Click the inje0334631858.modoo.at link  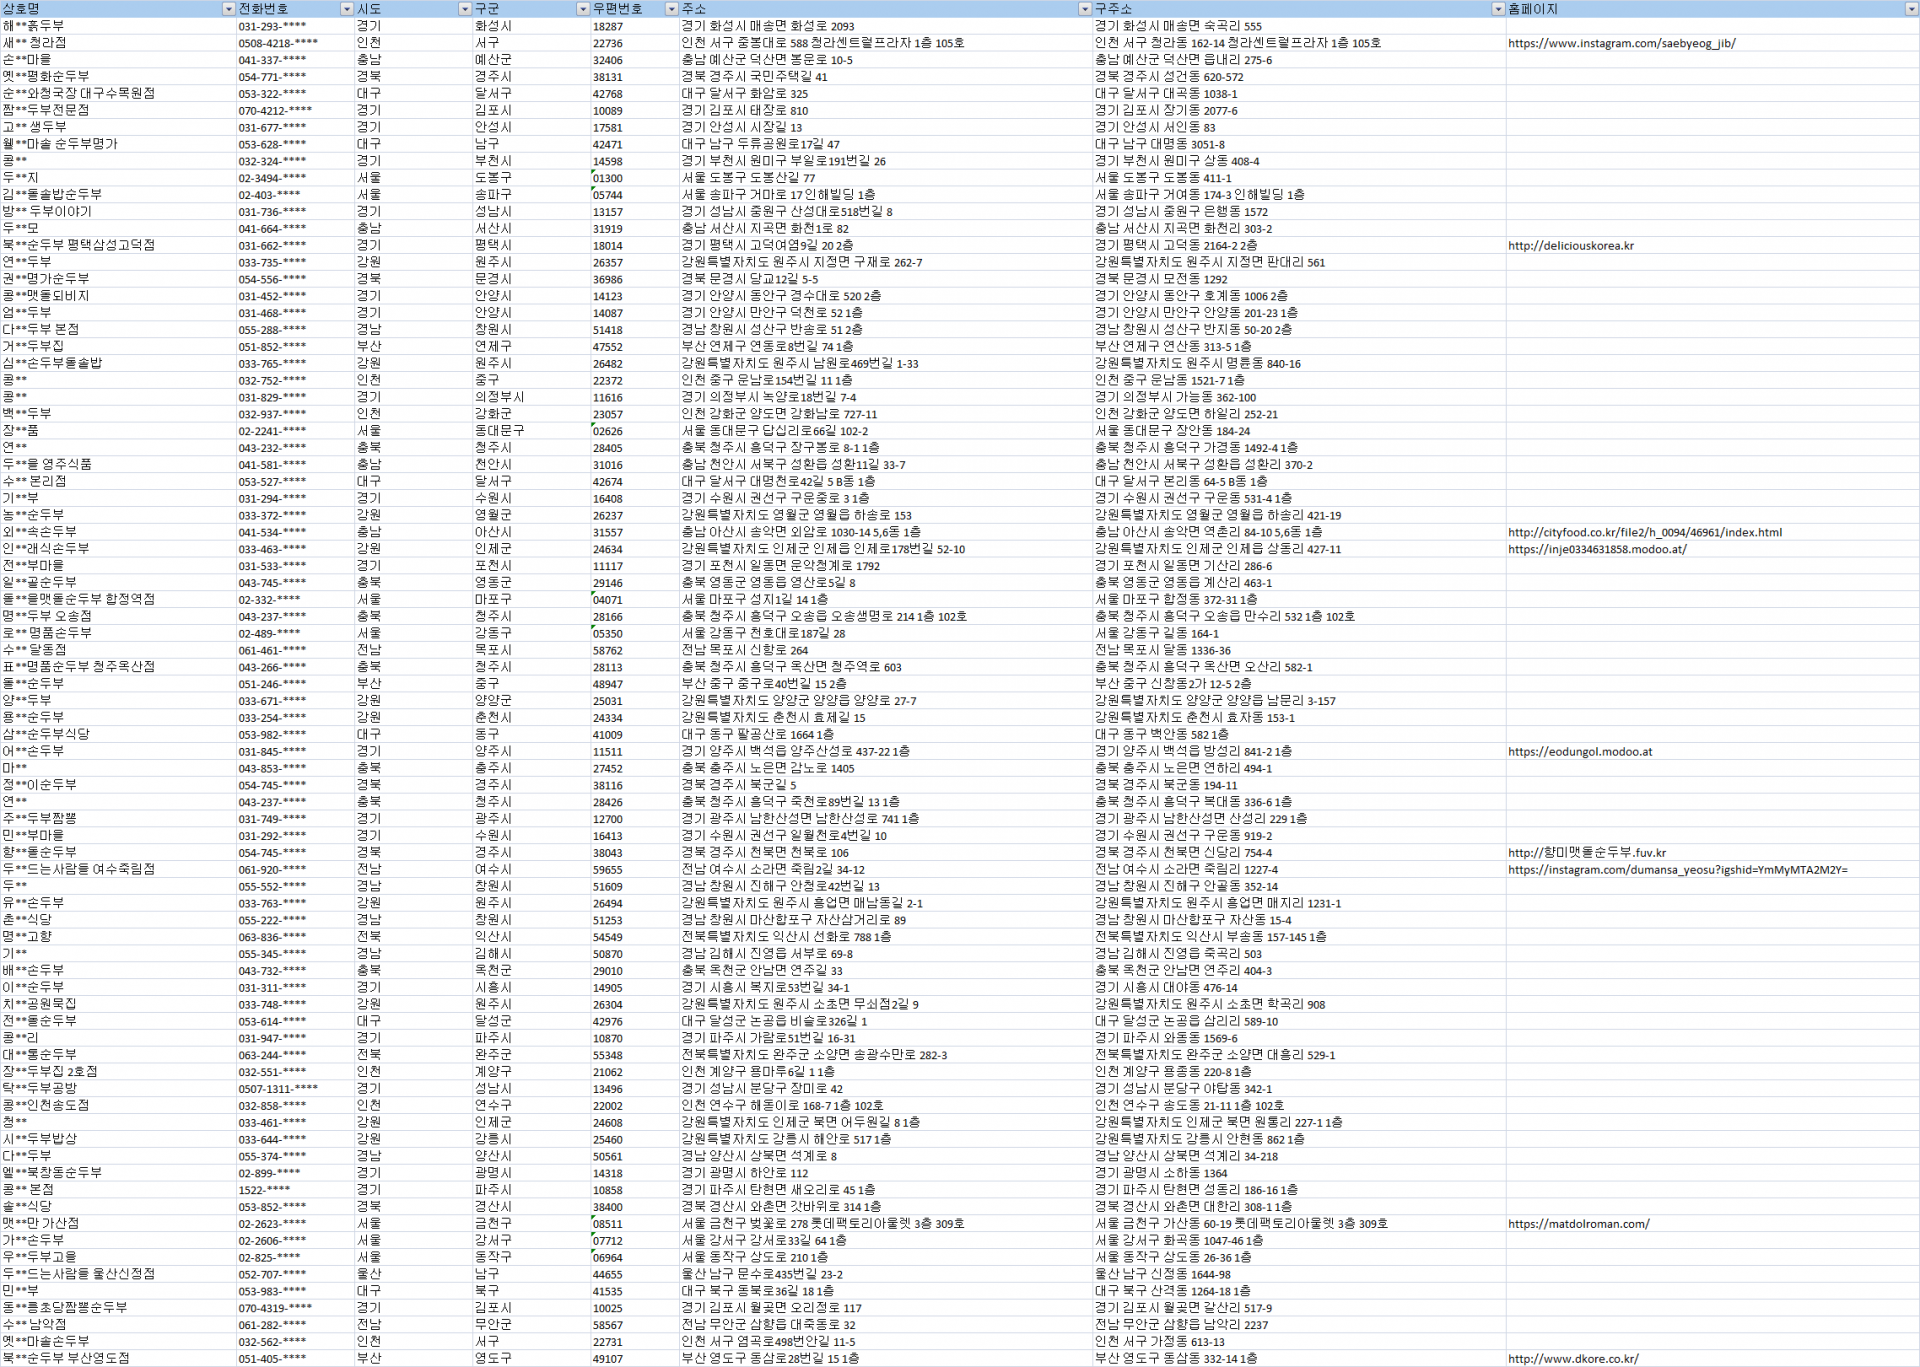pyautogui.click(x=1597, y=549)
